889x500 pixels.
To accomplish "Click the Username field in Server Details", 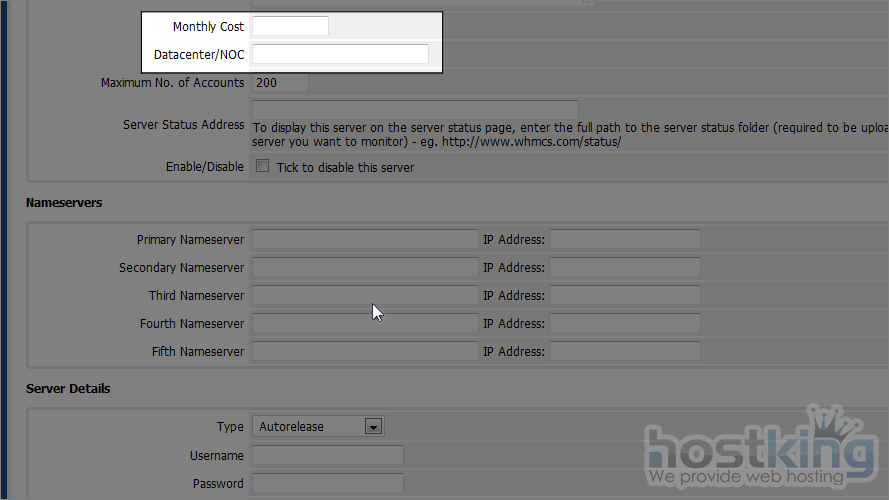I will 327,456.
